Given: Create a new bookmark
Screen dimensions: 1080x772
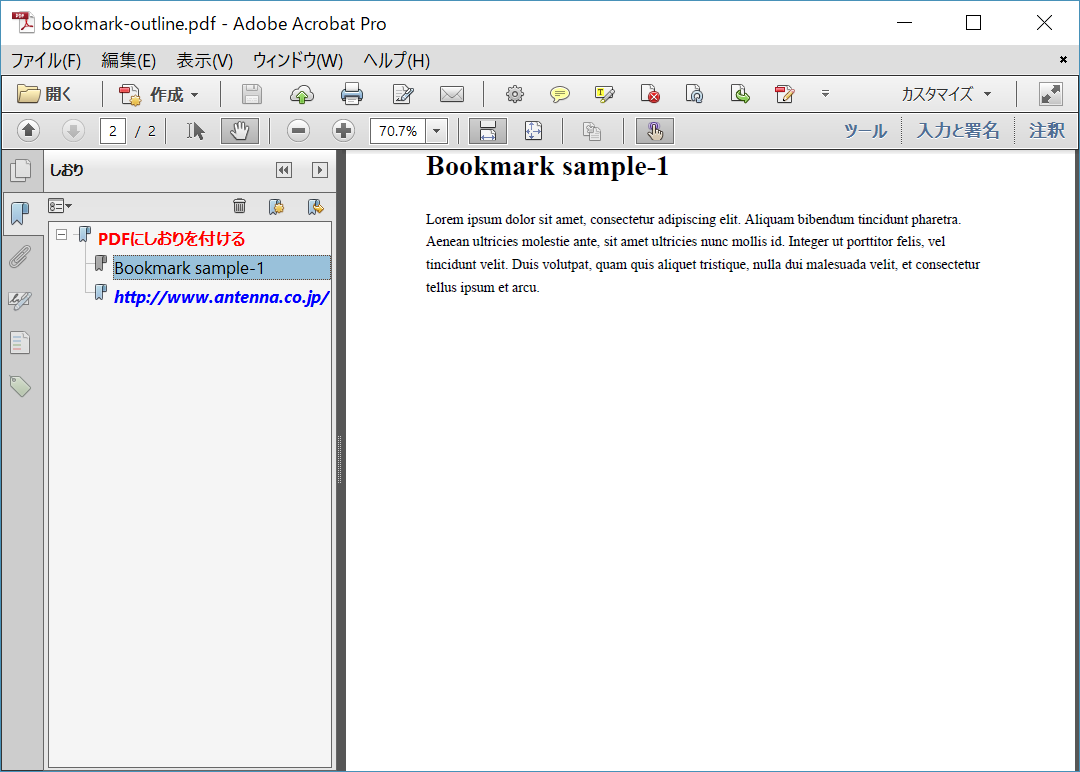Looking at the screenshot, I should pyautogui.click(x=276, y=205).
